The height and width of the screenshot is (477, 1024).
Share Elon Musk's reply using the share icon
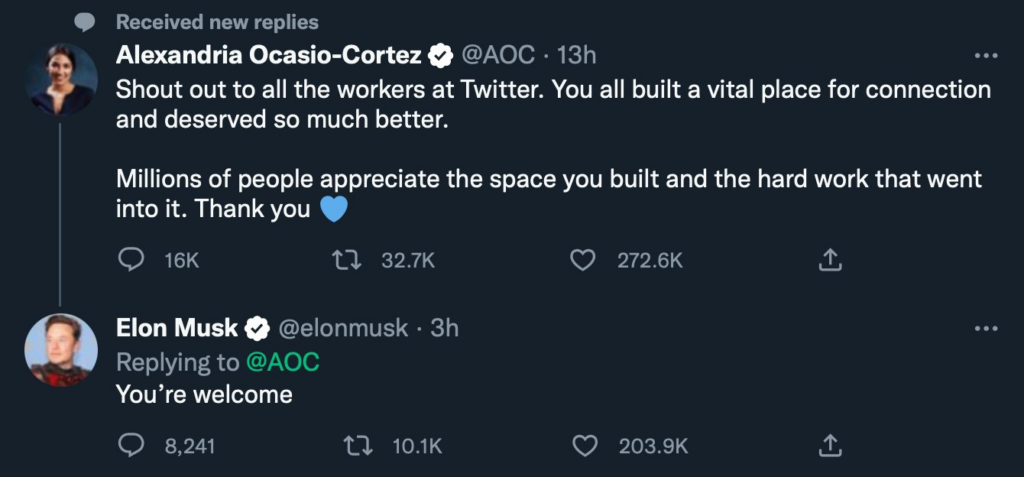(830, 446)
